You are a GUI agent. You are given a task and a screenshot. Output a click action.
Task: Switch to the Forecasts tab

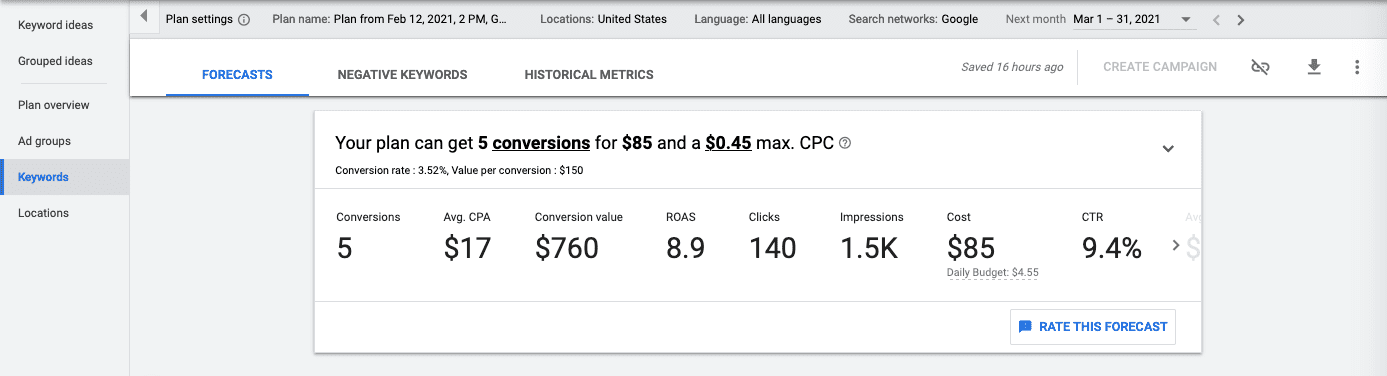coord(237,75)
